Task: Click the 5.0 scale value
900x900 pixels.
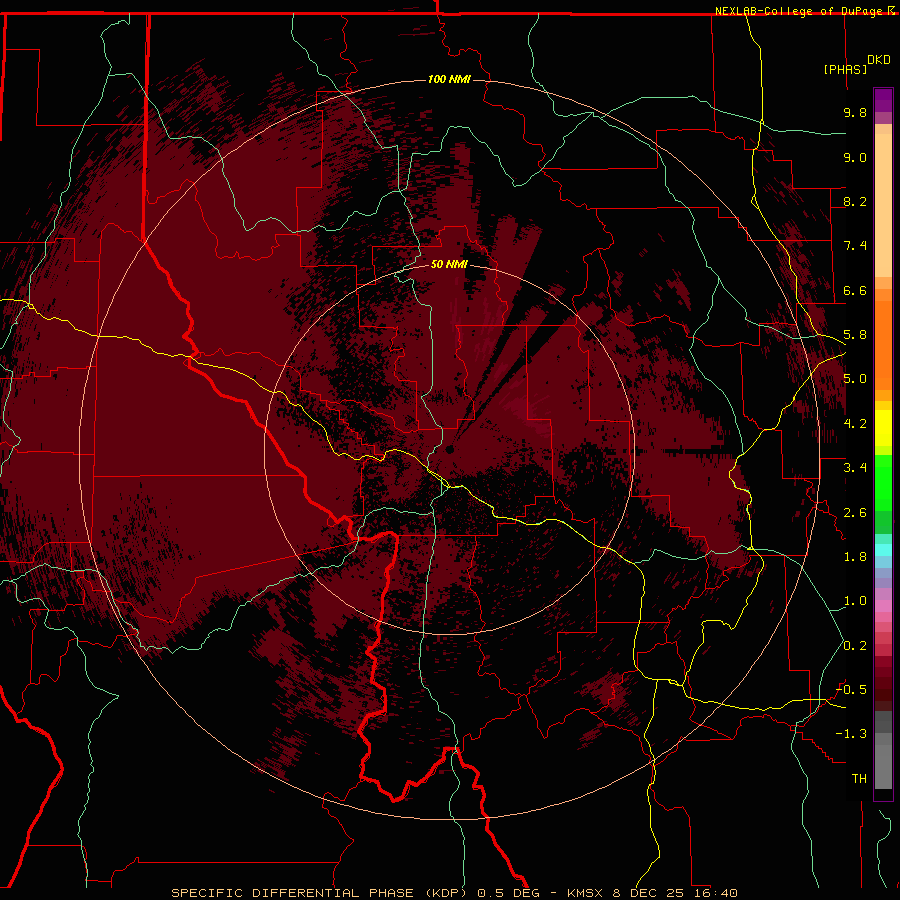Action: [x=855, y=379]
